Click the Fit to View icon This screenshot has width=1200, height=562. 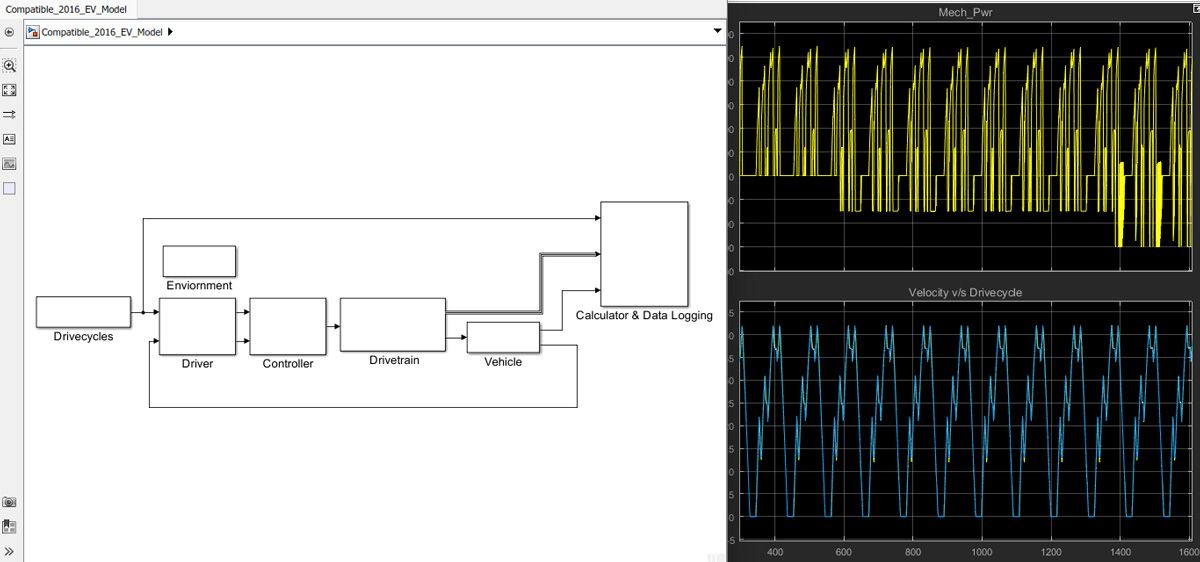coord(10,90)
